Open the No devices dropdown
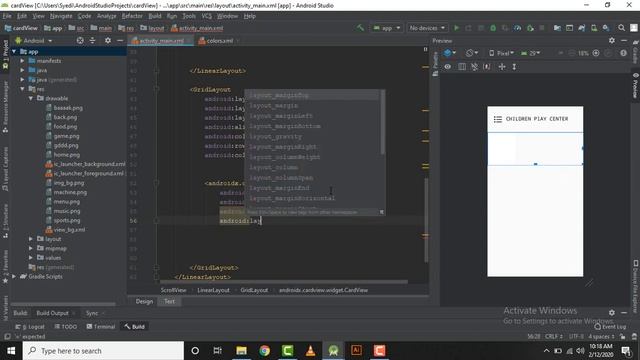 (x=427, y=28)
